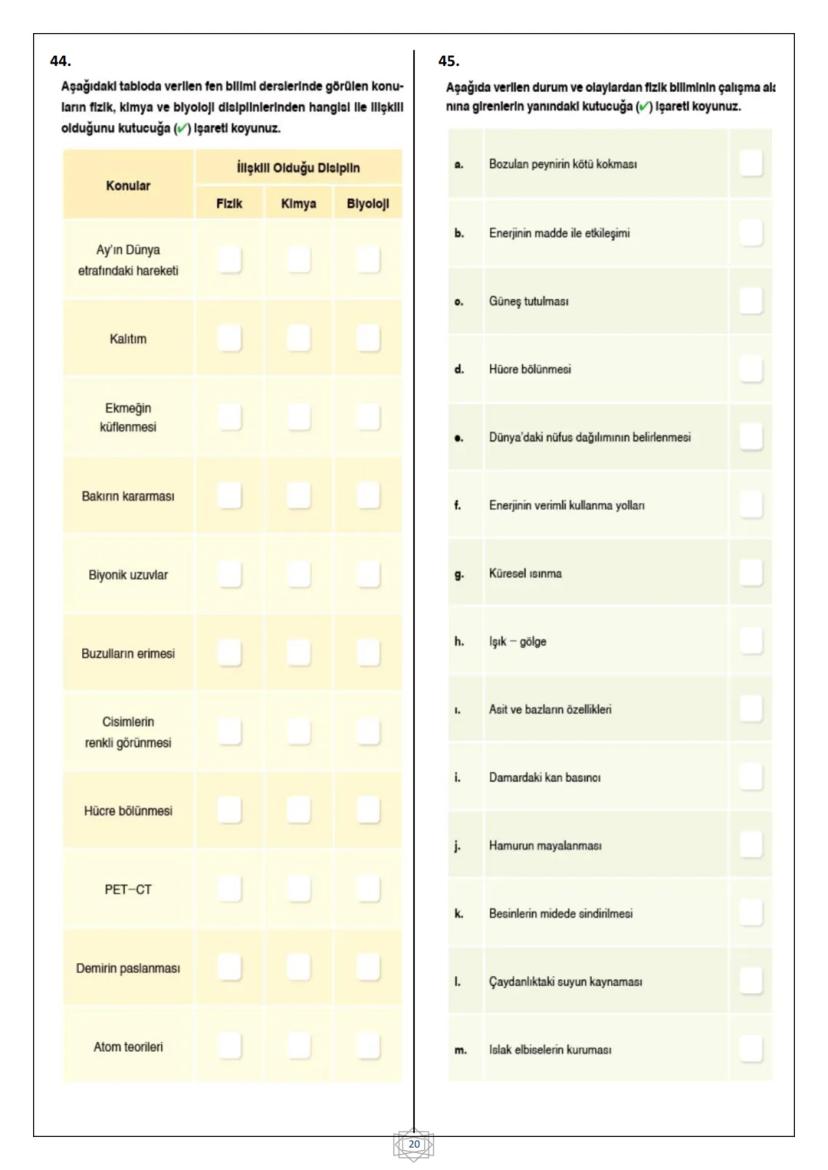Tick the Fizik box for Biyonik uzuvlar
Viewport: 828px width, 1170px height.
tap(231, 574)
